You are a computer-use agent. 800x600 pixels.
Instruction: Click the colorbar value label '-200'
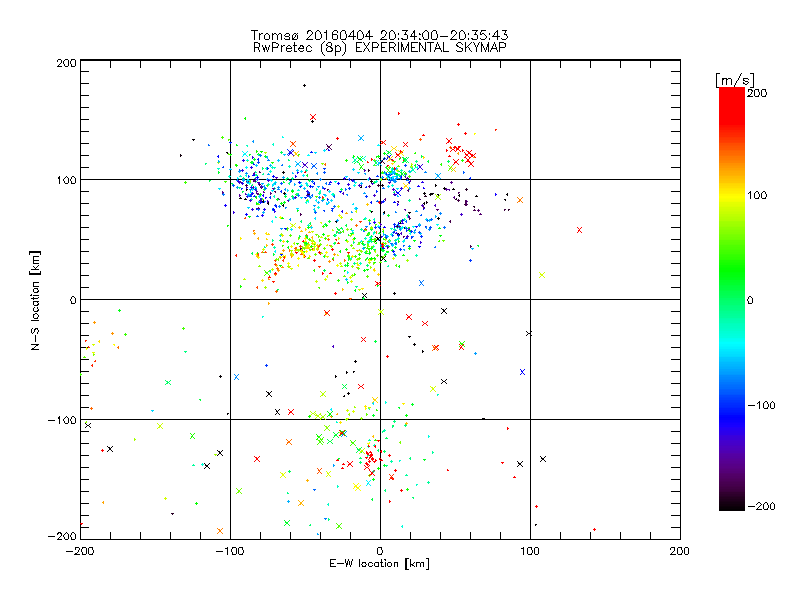click(x=761, y=506)
